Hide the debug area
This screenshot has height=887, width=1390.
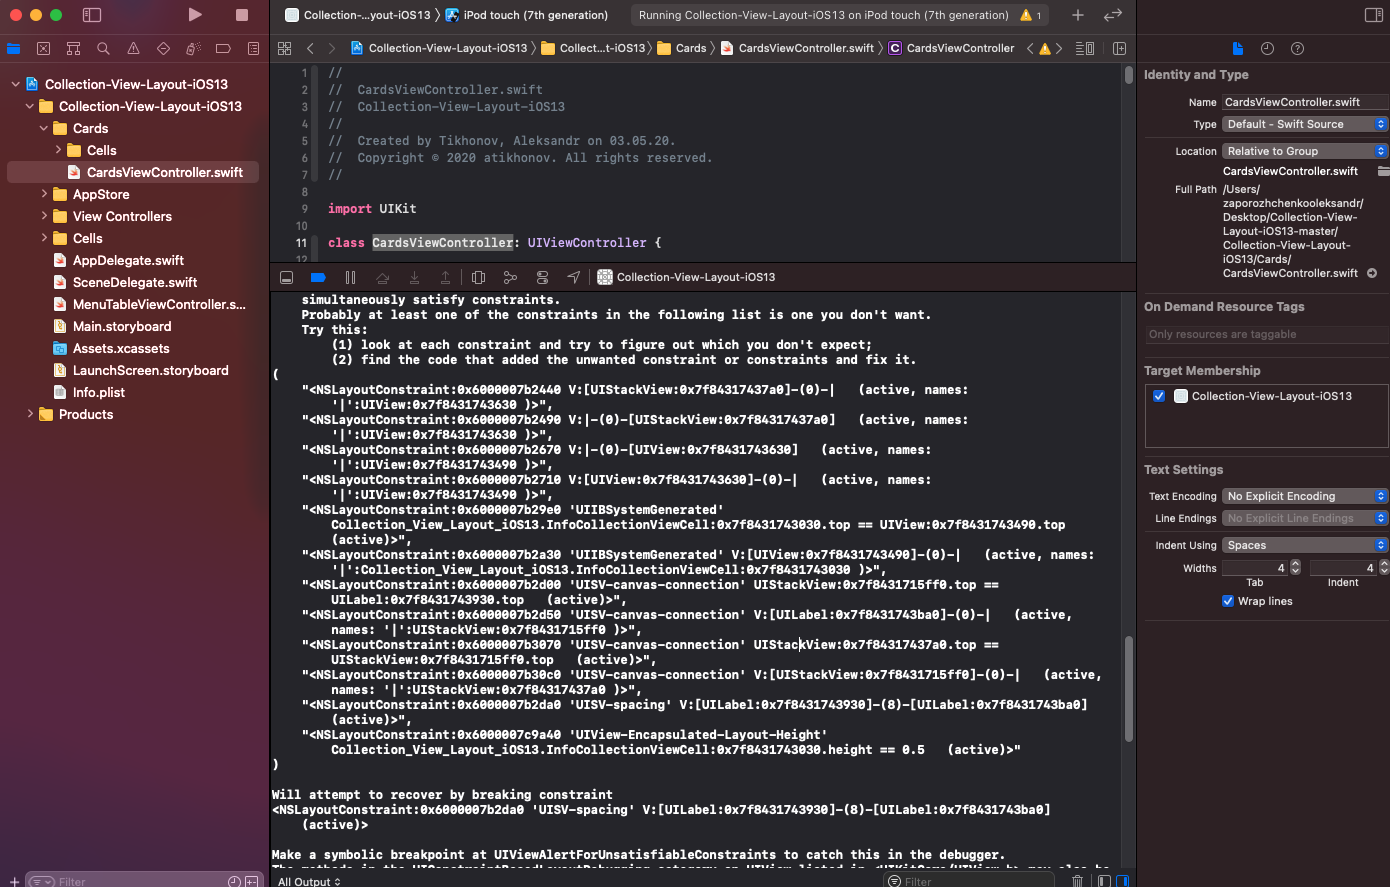(286, 277)
